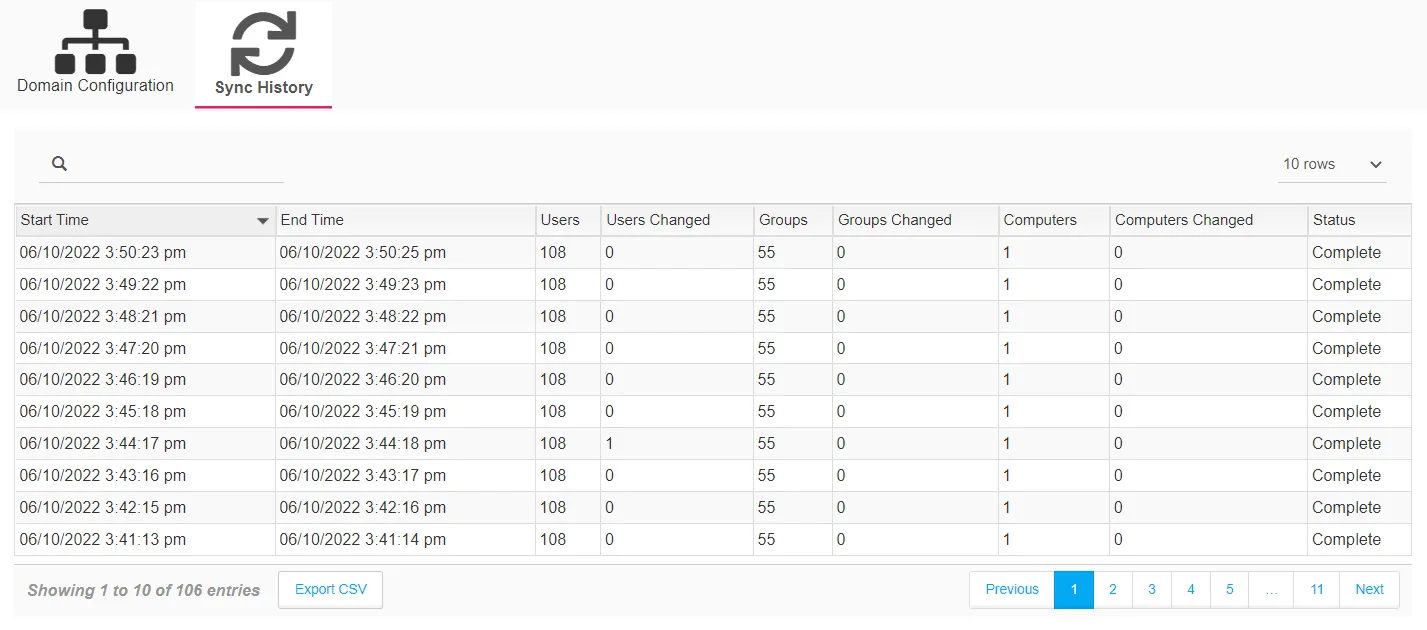Select start time 06/10/2022 3:49:22 pm
Viewport: 1427px width, 630px height.
(103, 285)
